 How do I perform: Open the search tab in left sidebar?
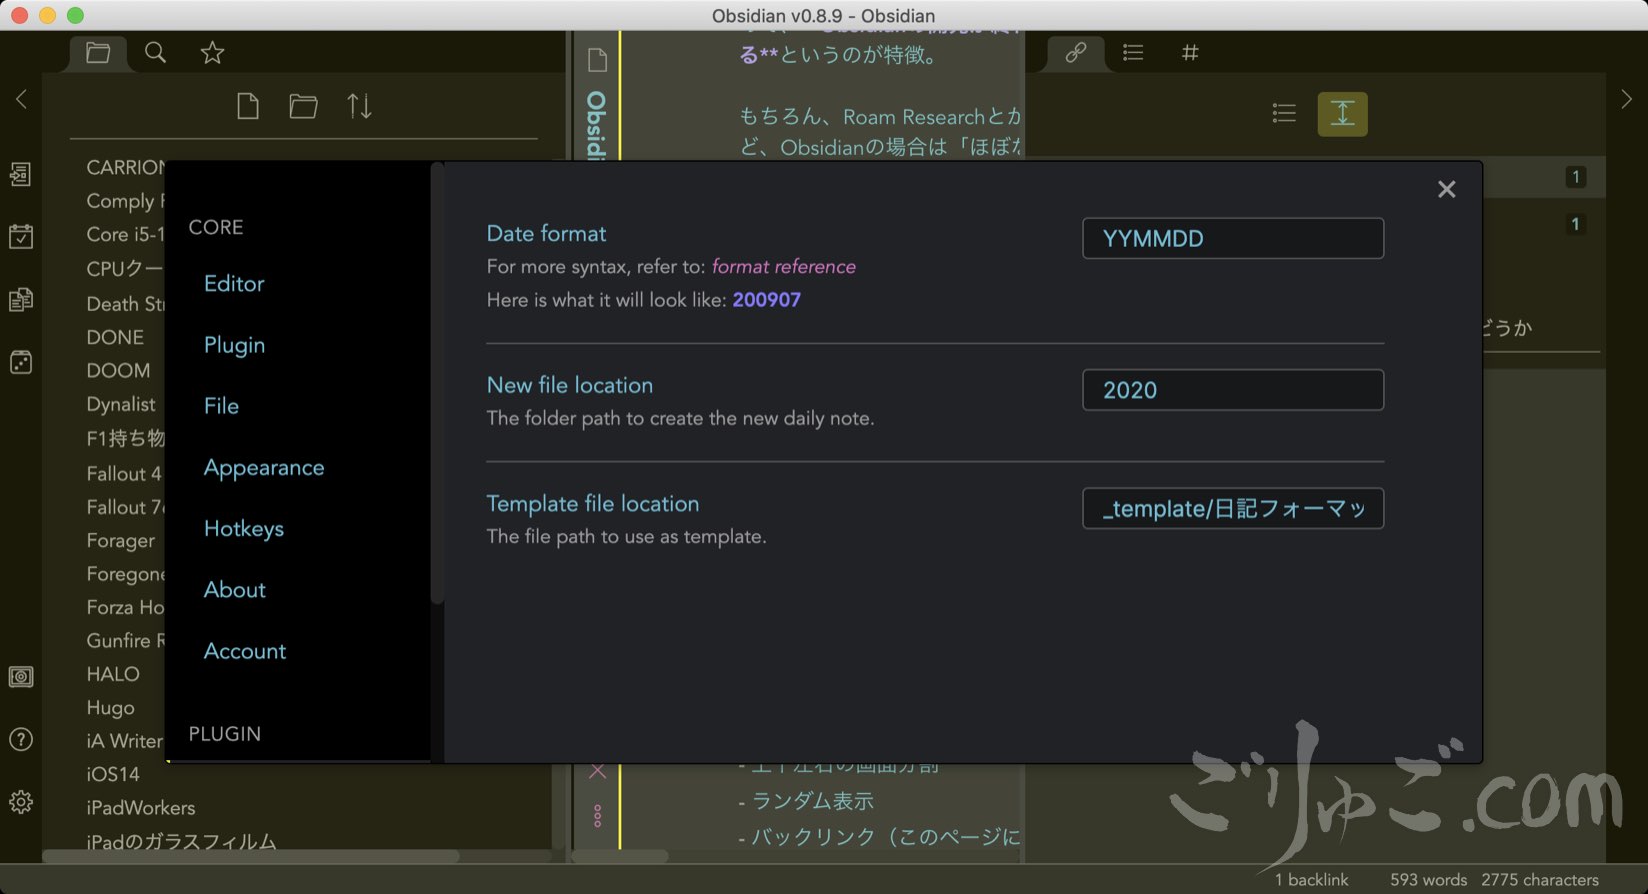[155, 53]
